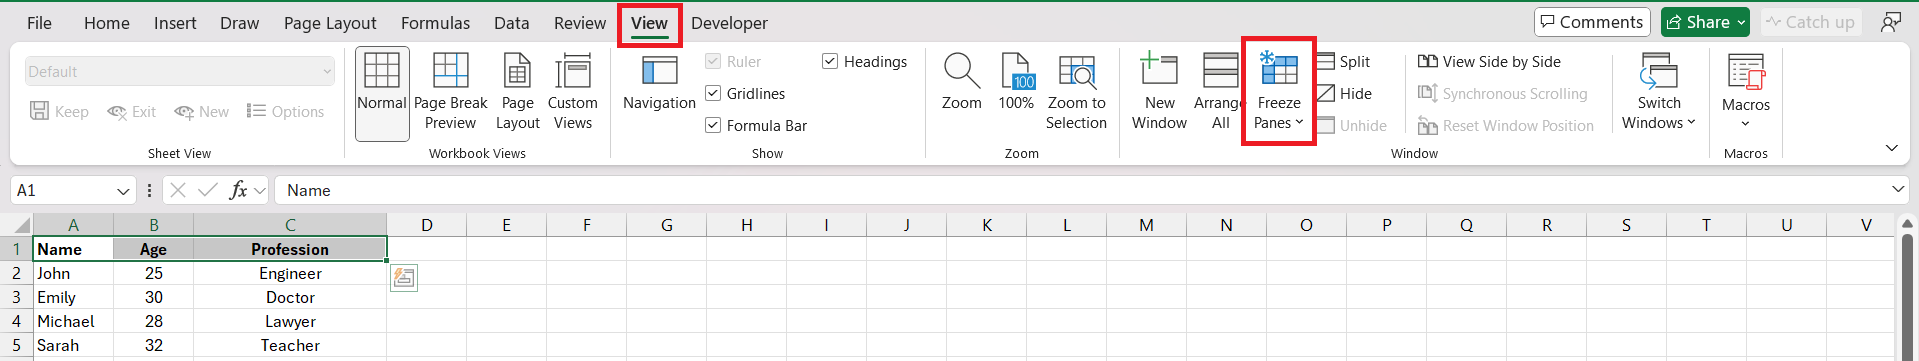This screenshot has width=1919, height=361.
Task: Collapse the ribbon with chevron
Action: pyautogui.click(x=1891, y=148)
